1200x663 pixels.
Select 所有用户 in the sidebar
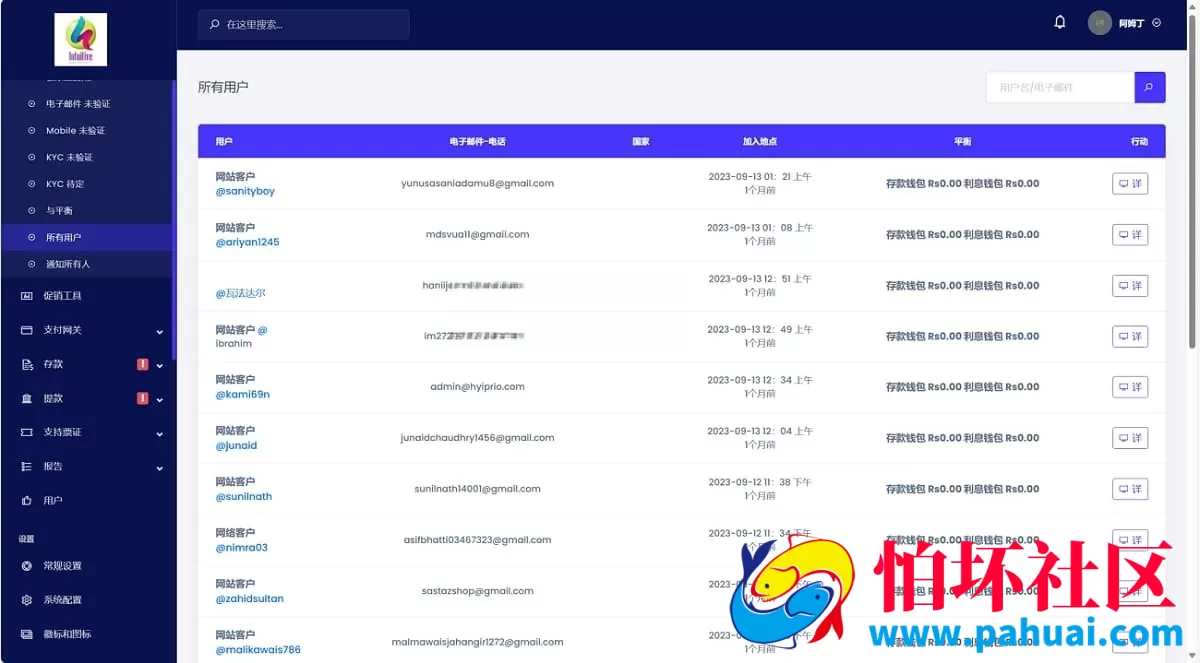pyautogui.click(x=86, y=237)
